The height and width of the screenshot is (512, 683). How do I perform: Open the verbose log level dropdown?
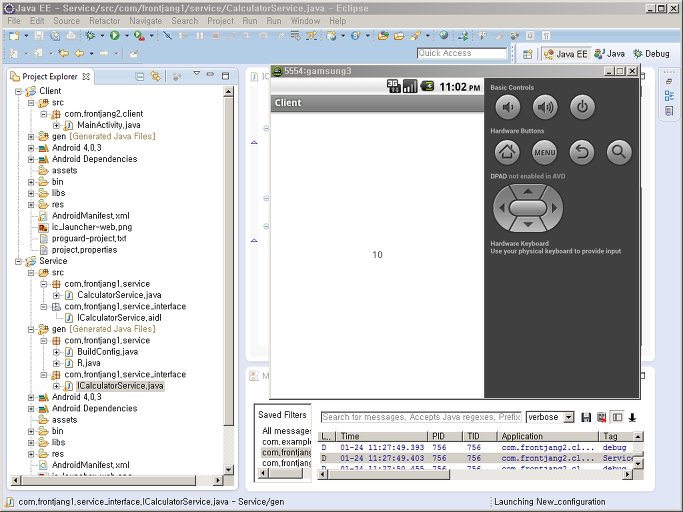pyautogui.click(x=568, y=417)
